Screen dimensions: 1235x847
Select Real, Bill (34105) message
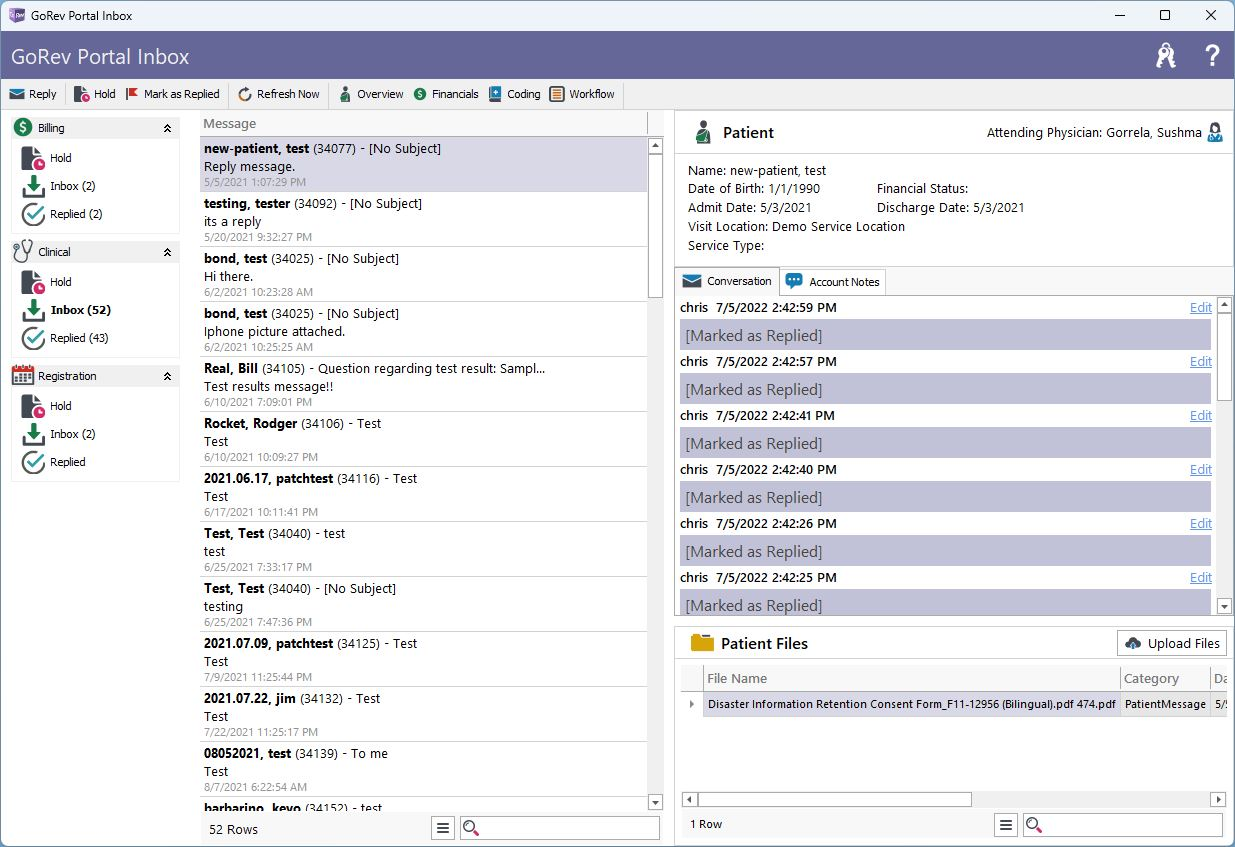(x=424, y=385)
